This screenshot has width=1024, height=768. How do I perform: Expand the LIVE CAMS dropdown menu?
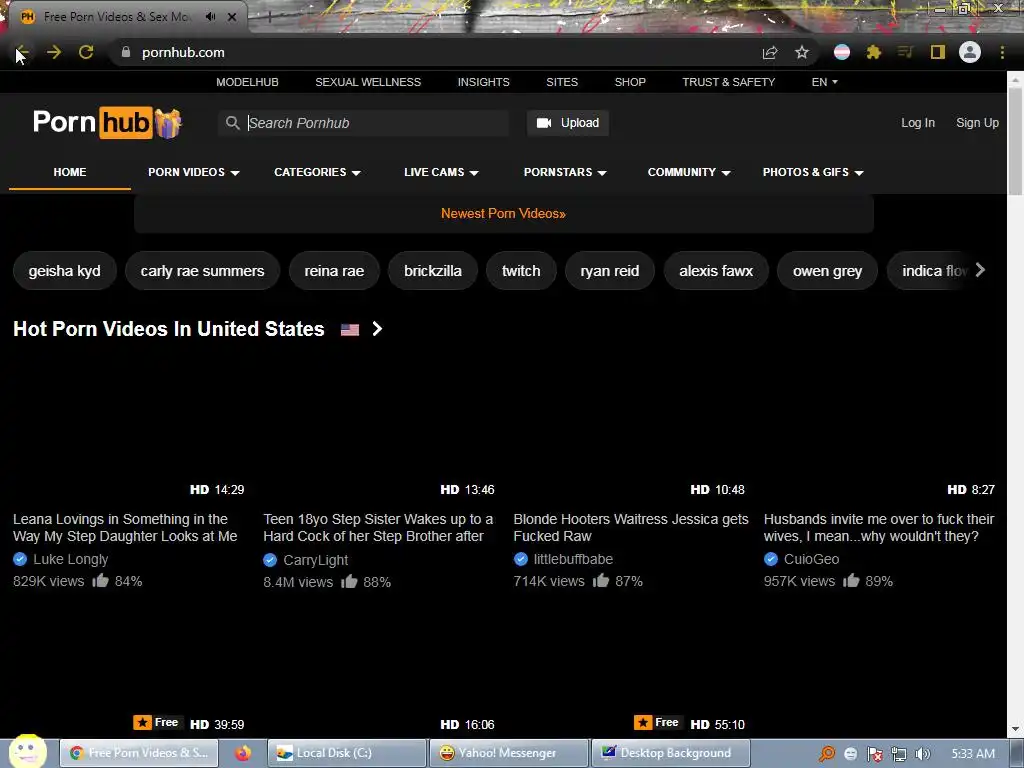[x=441, y=172]
